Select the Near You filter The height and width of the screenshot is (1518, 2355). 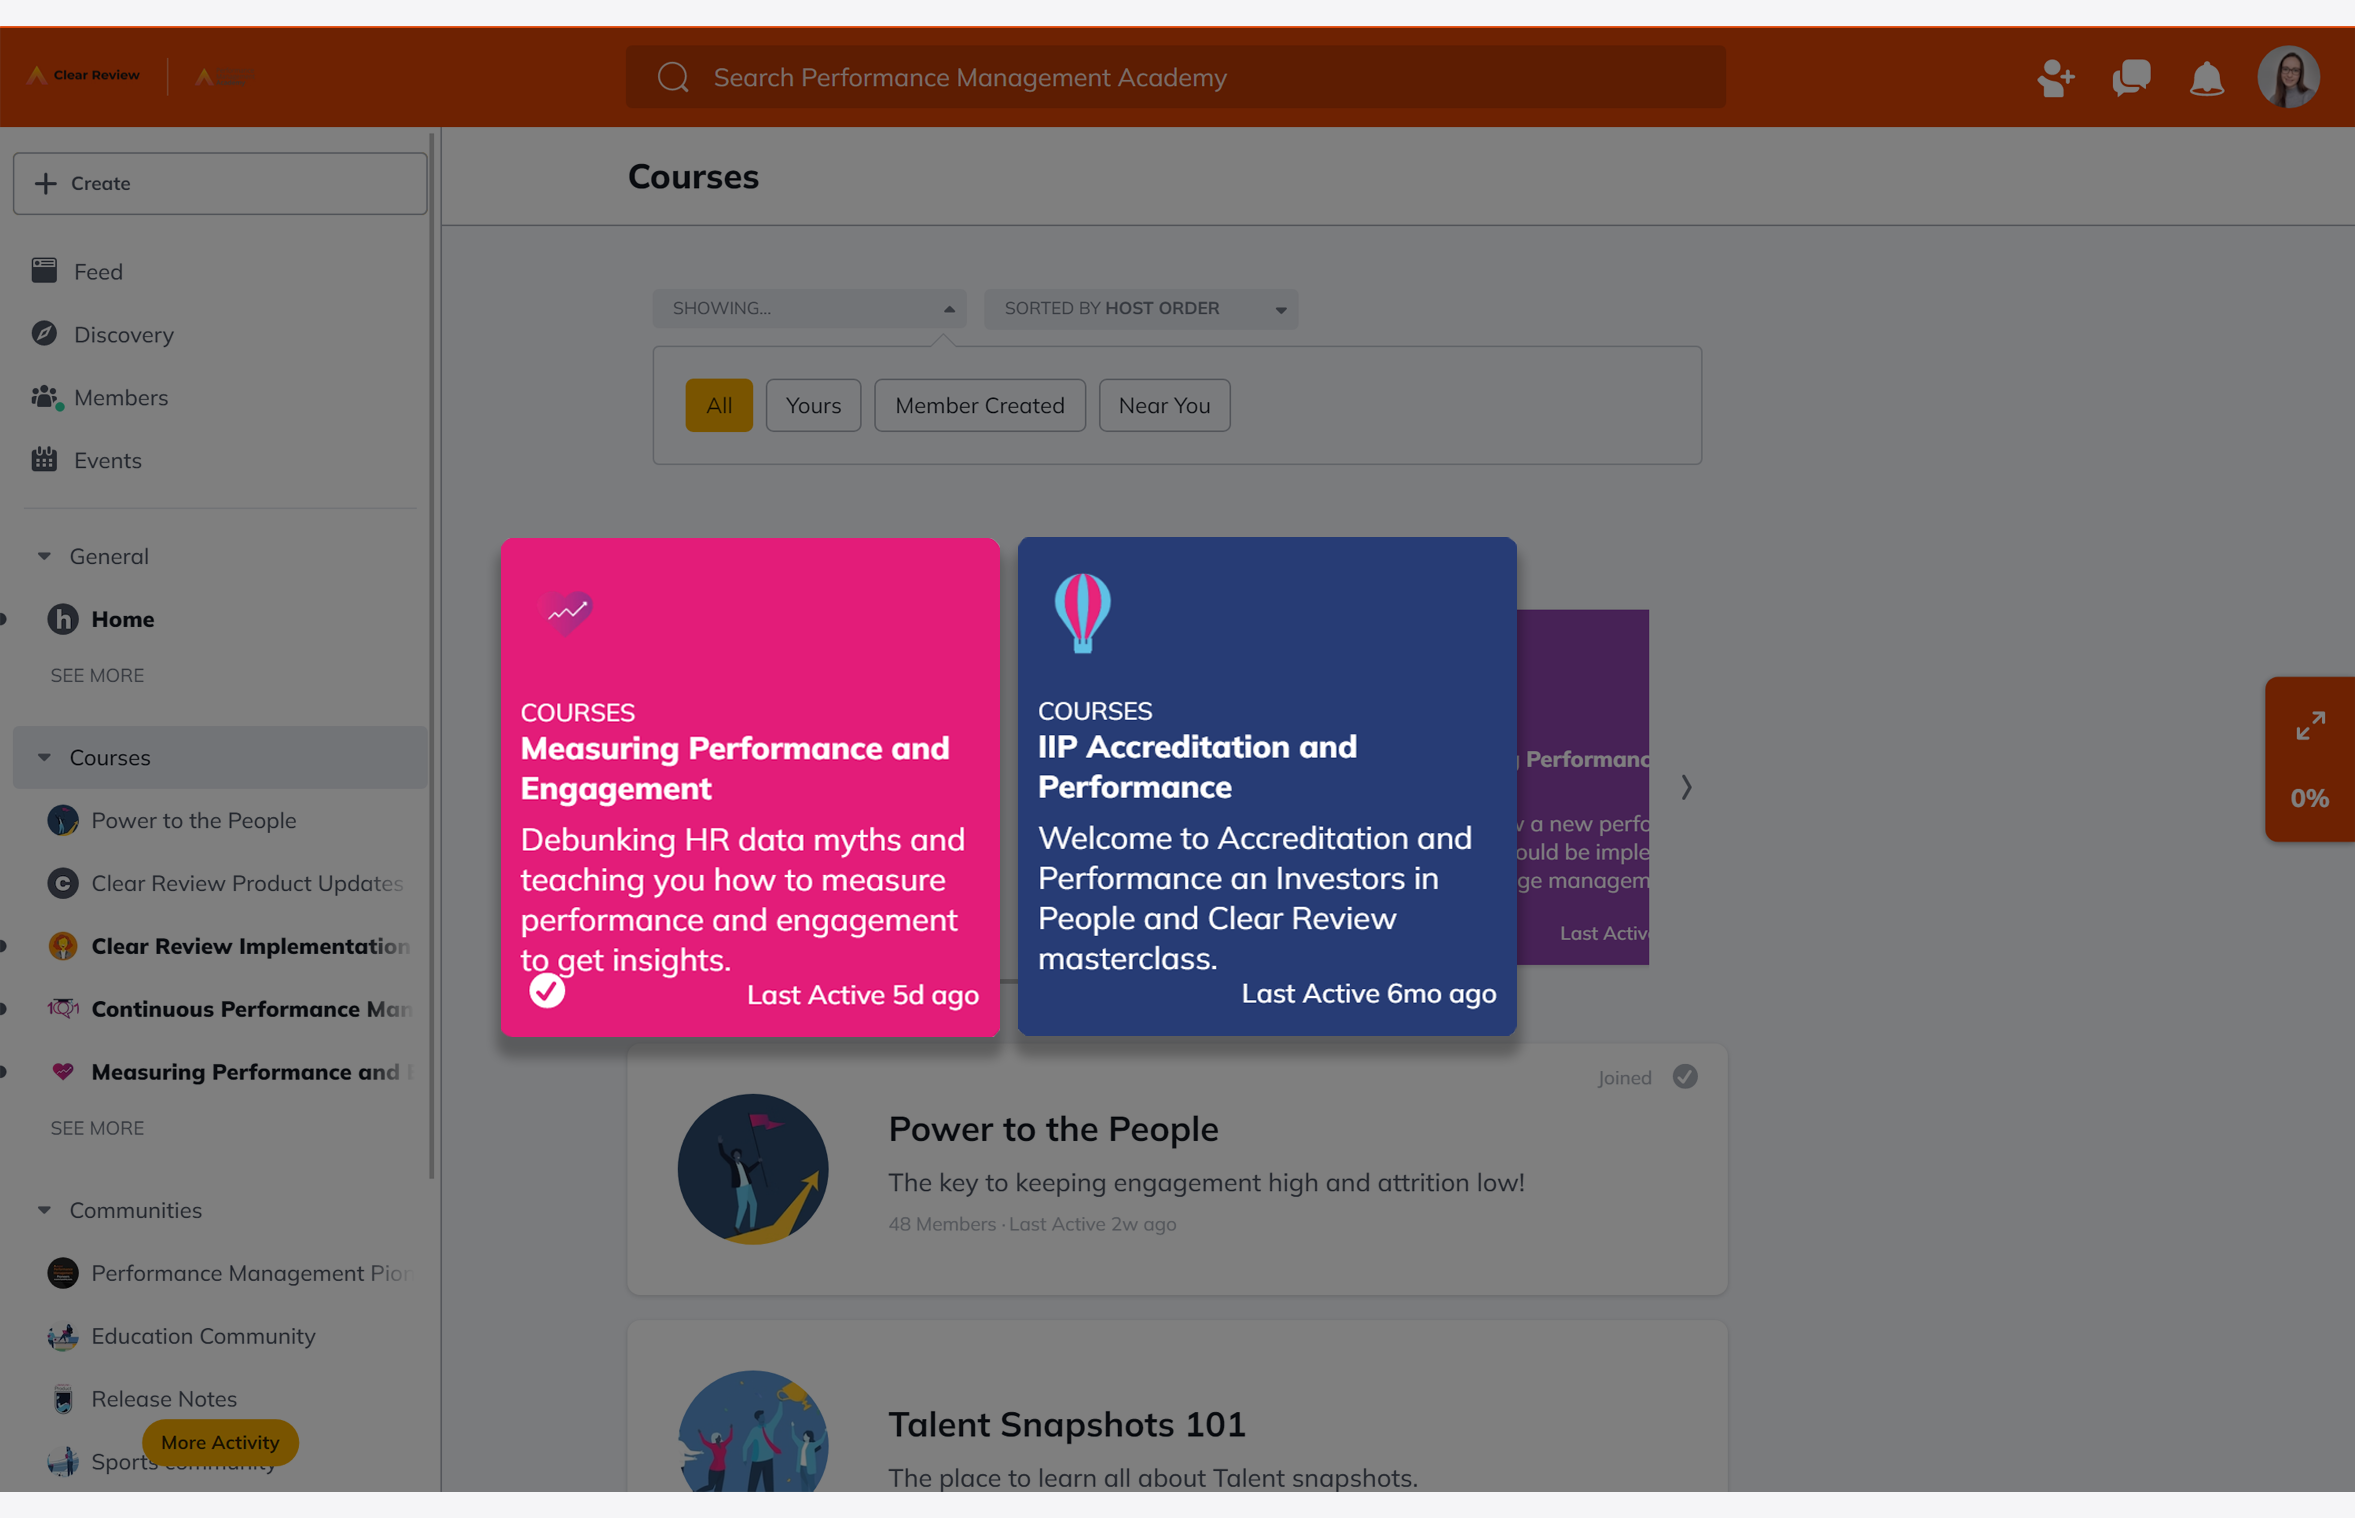(1164, 405)
